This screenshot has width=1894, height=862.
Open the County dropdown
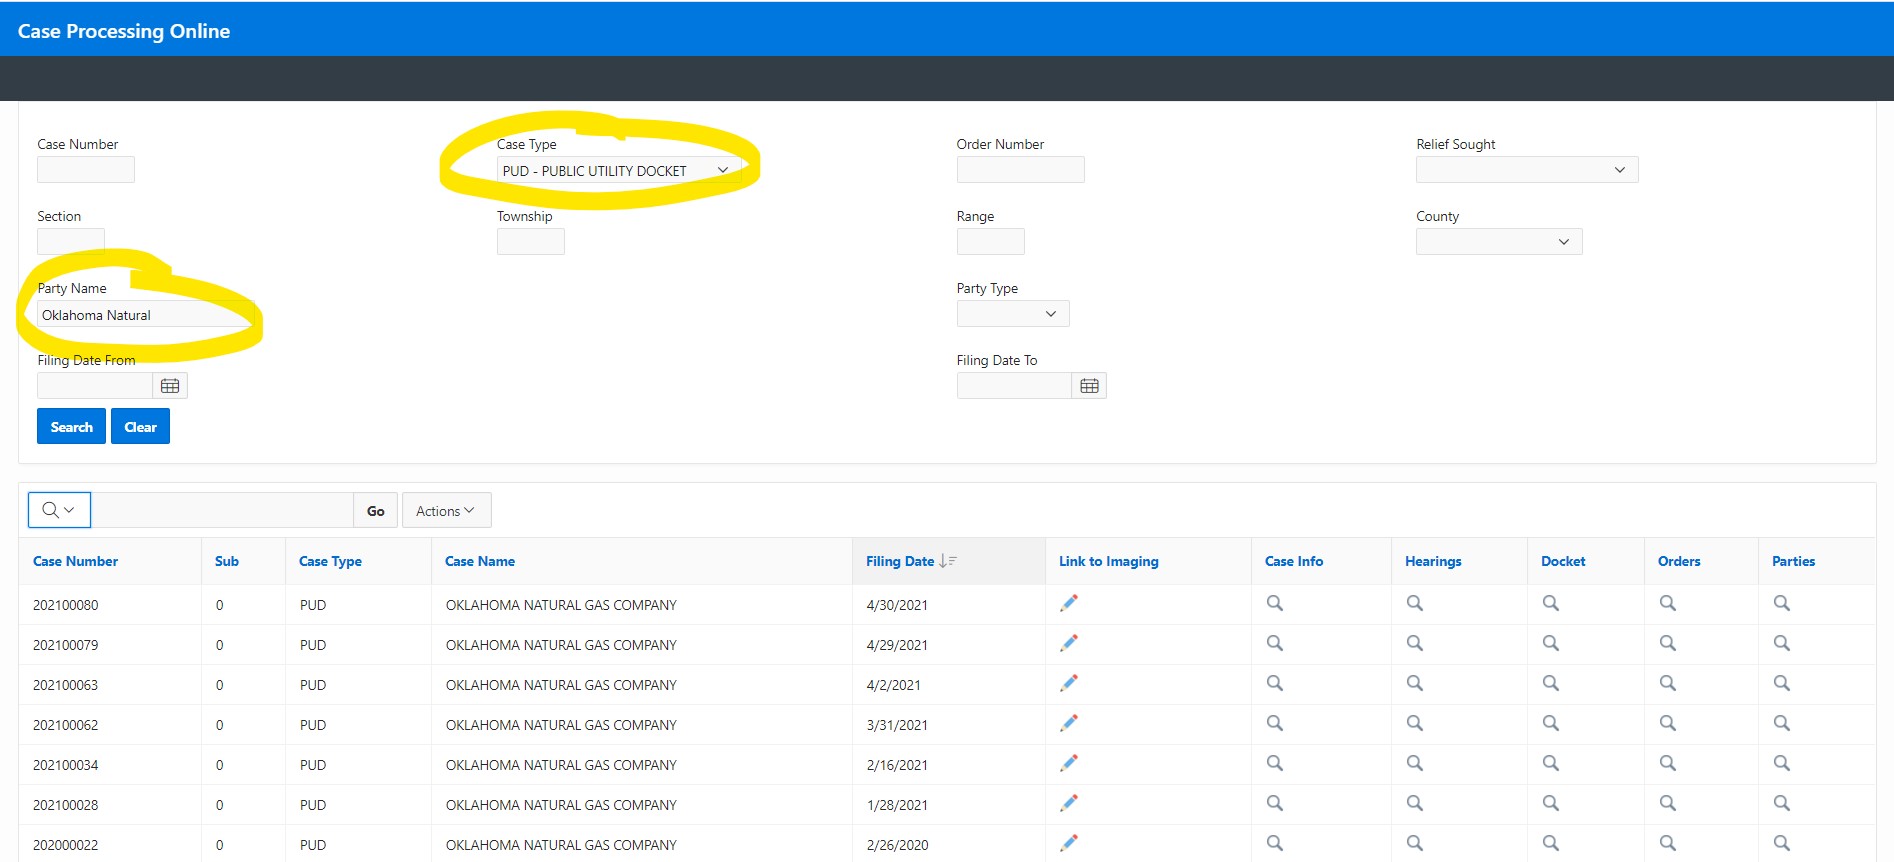coord(1499,242)
